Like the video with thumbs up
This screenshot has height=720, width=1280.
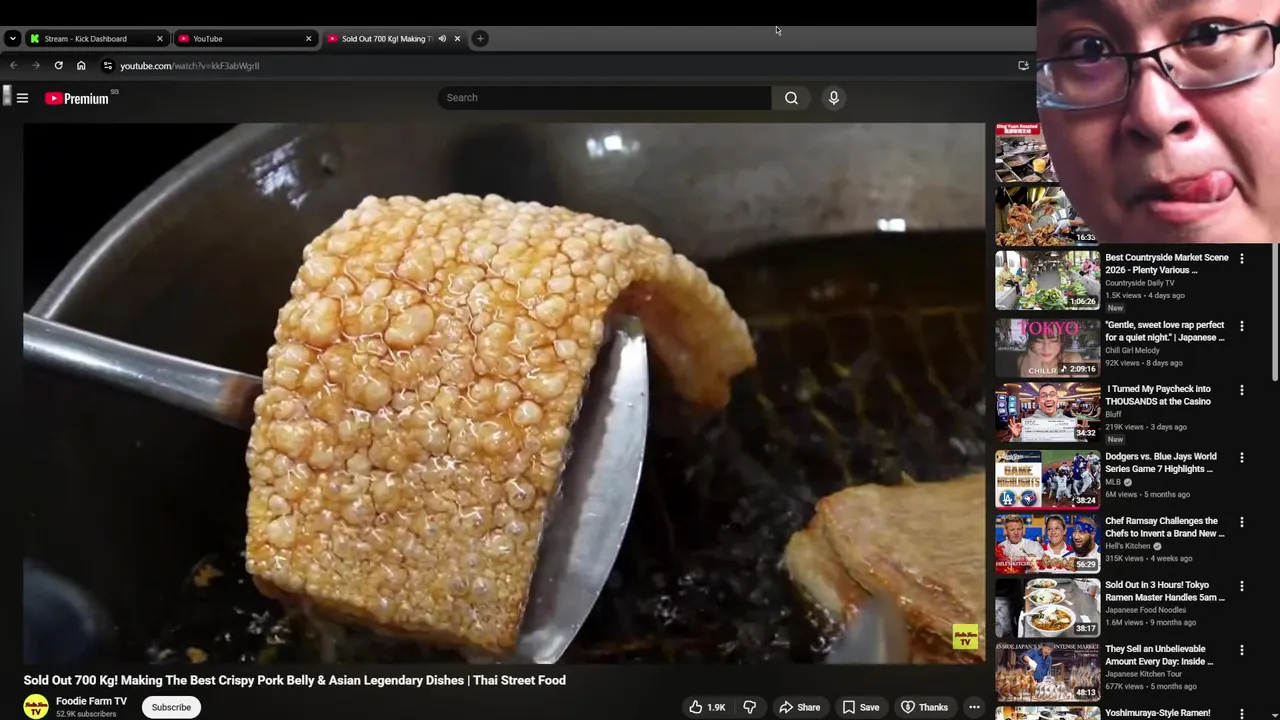pyautogui.click(x=706, y=707)
